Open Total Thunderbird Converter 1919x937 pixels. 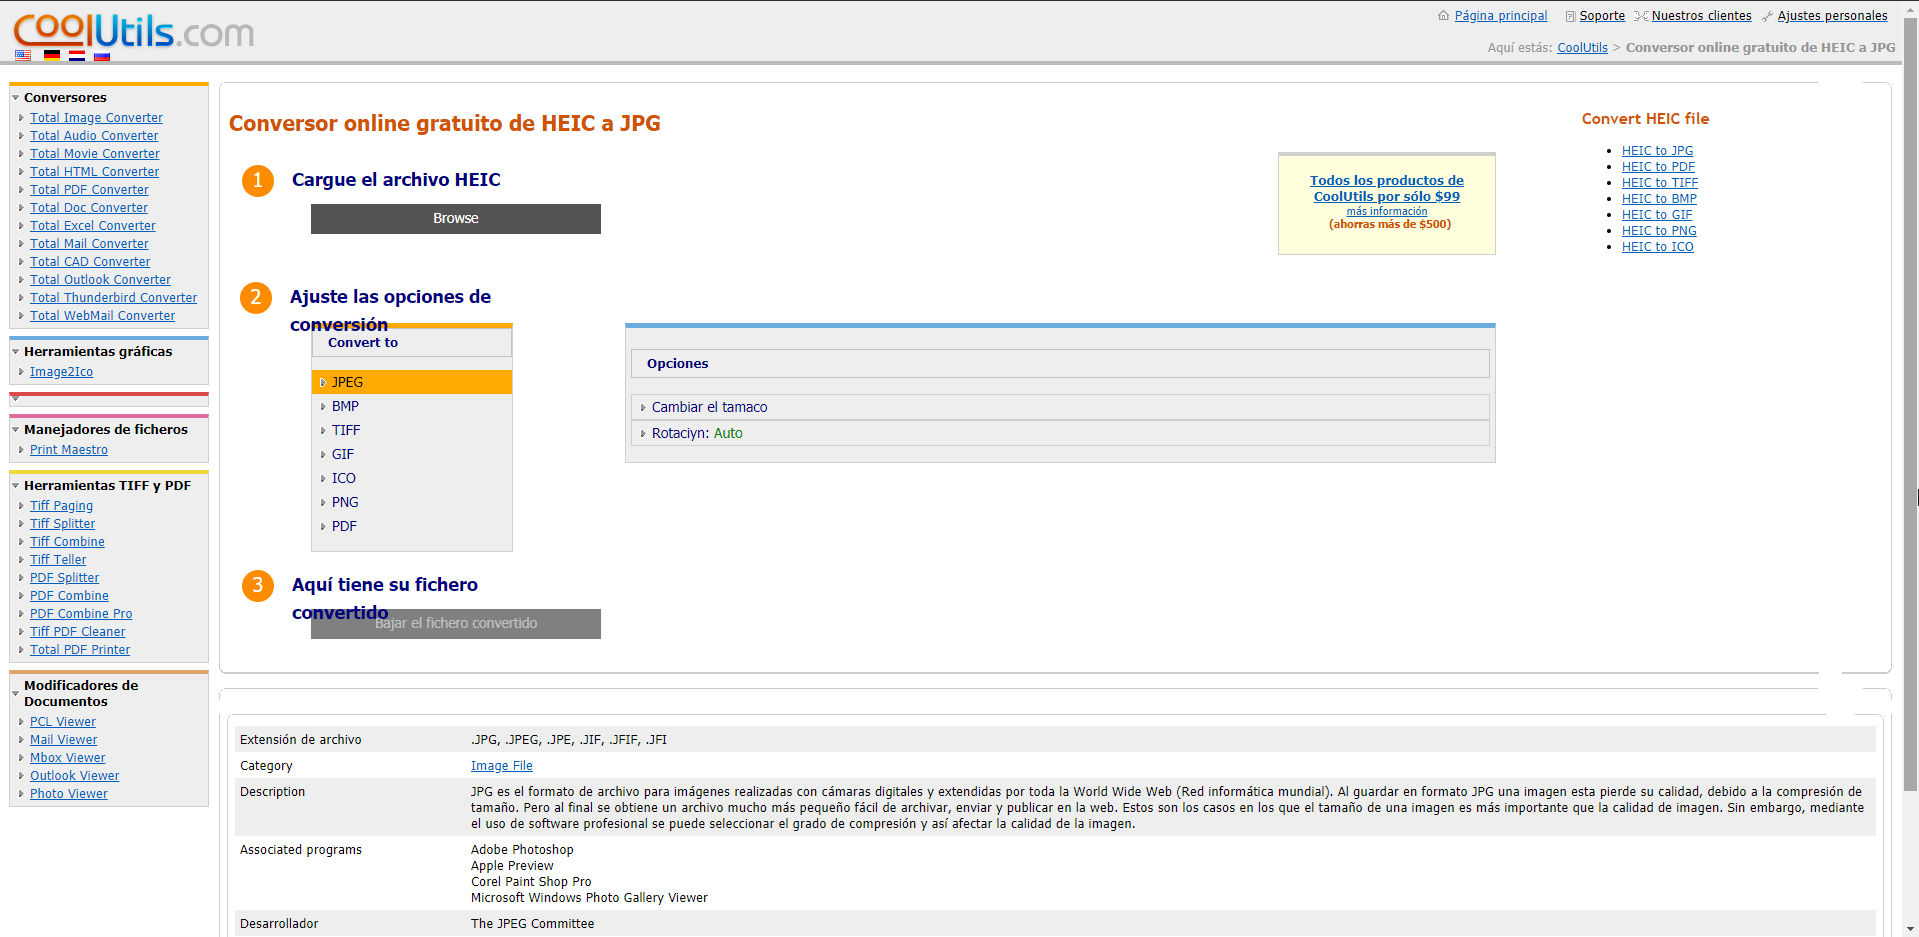(113, 298)
